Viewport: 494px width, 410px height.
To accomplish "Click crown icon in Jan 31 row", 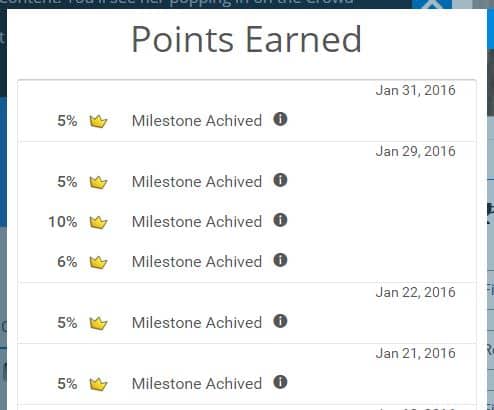I will click(x=98, y=121).
